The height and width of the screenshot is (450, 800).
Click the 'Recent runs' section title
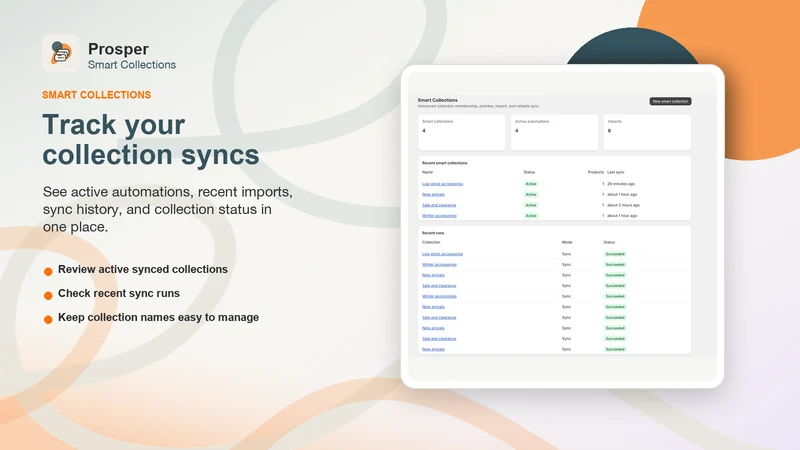433,233
